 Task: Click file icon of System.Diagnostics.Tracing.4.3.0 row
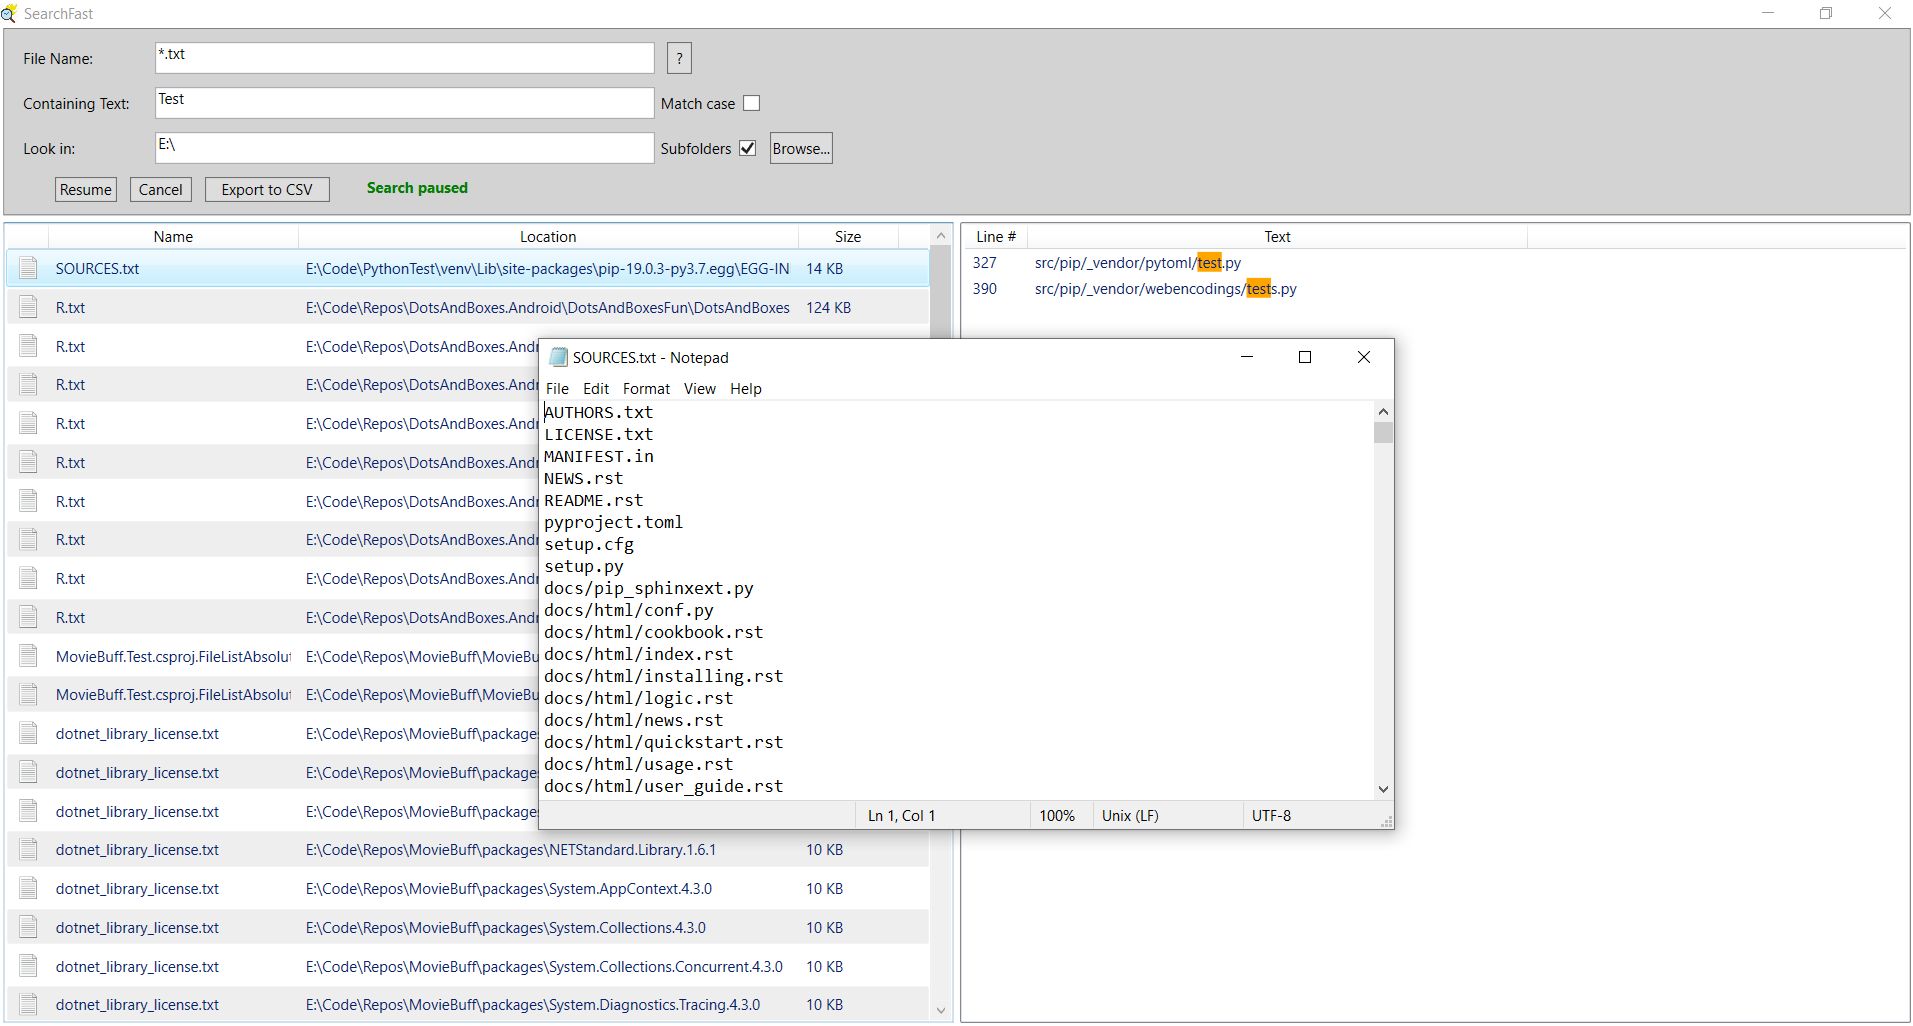29,1005
